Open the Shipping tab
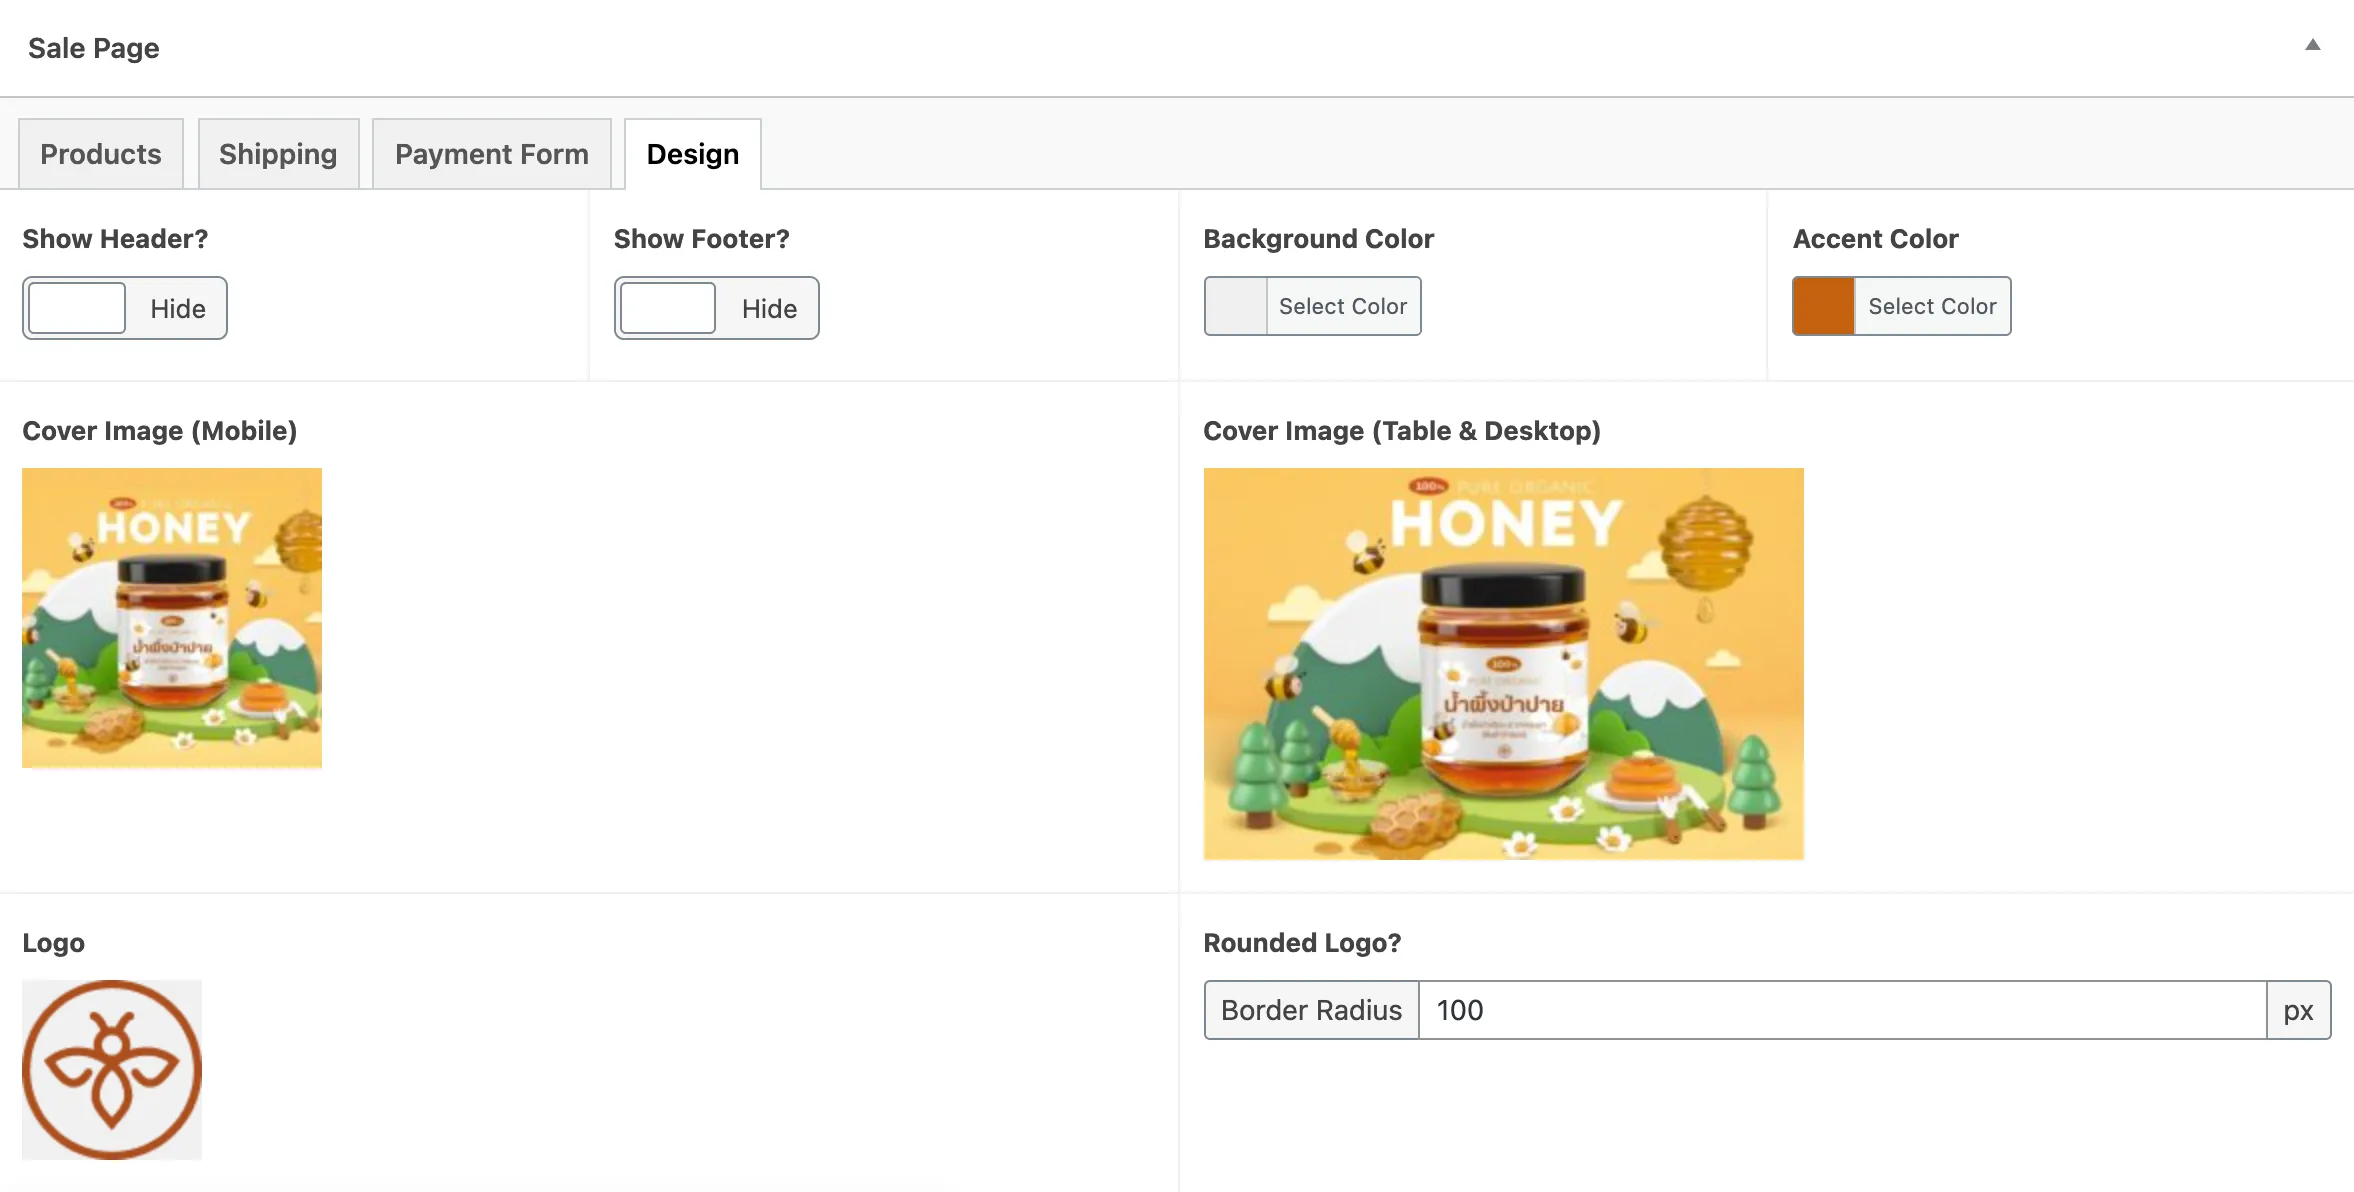The height and width of the screenshot is (1192, 2354). click(x=278, y=154)
